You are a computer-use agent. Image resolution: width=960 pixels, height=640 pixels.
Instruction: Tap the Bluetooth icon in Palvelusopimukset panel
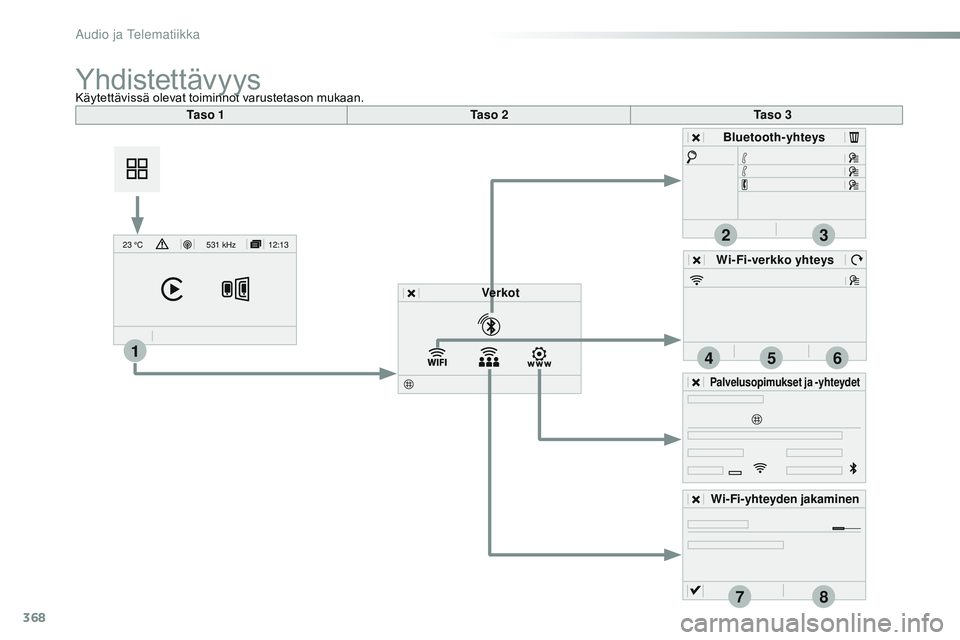pos(853,469)
